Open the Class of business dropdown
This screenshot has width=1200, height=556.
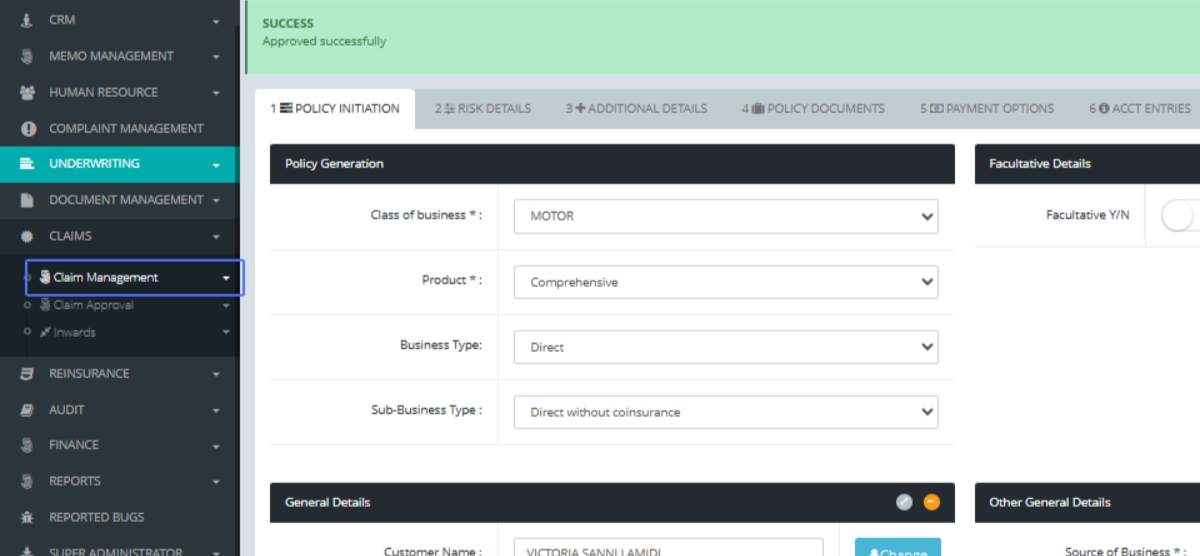725,216
